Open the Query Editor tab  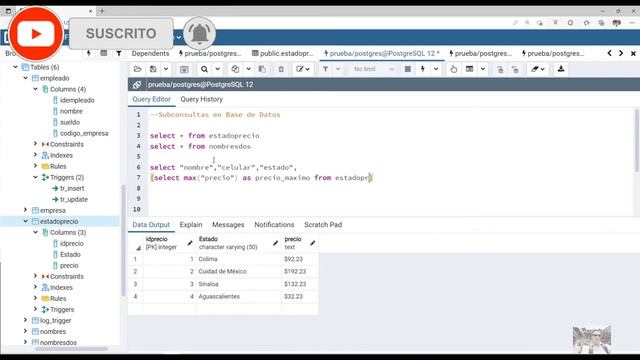coord(151,99)
